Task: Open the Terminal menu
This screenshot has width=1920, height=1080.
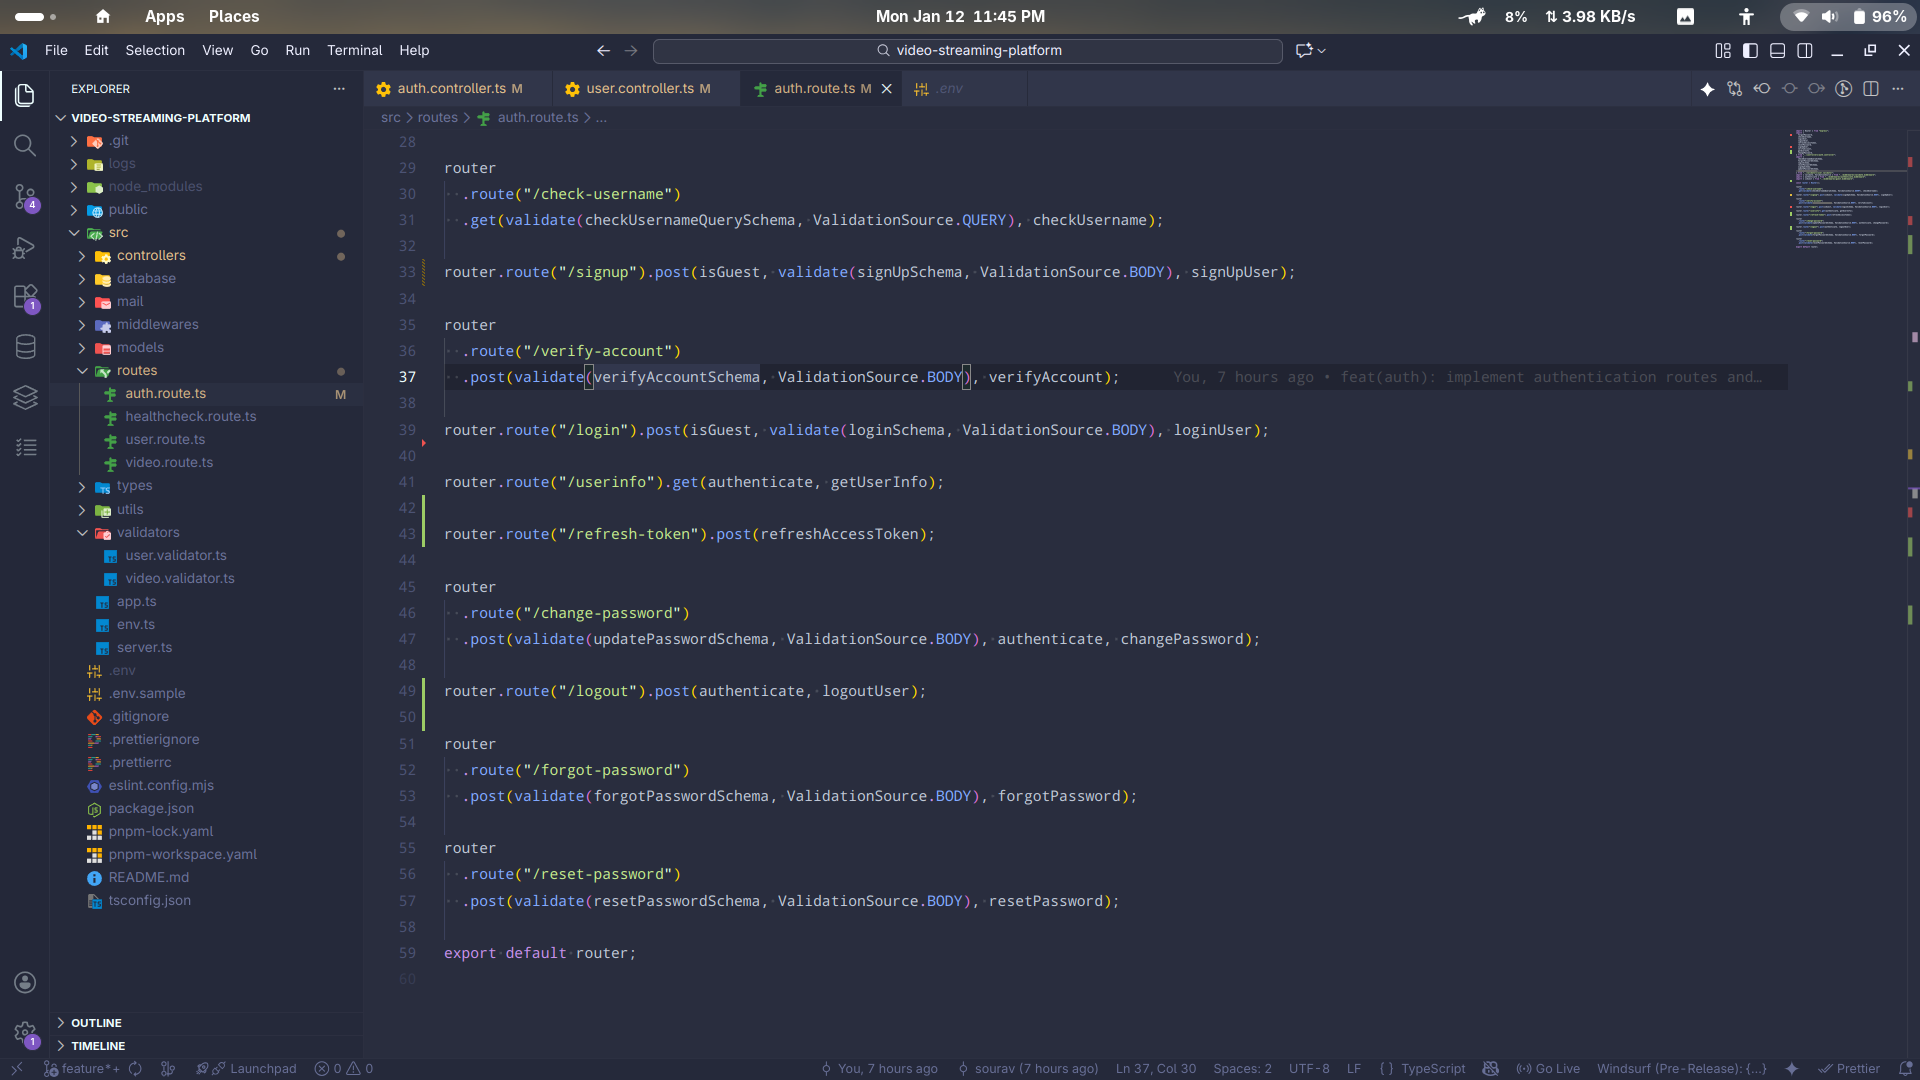Action: point(354,51)
